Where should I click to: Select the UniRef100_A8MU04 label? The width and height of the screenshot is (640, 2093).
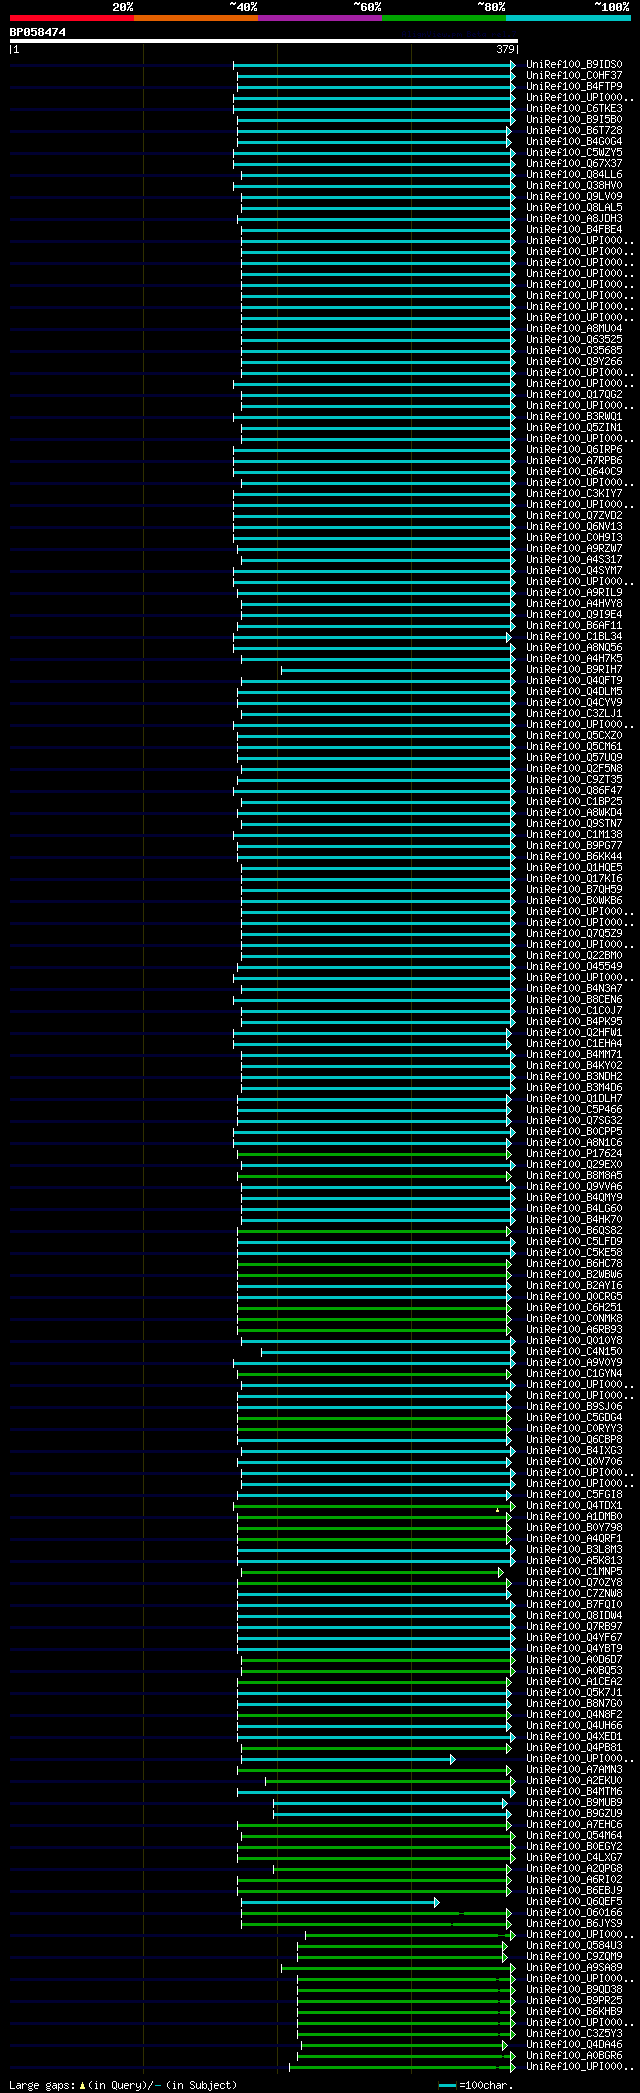[x=574, y=328]
